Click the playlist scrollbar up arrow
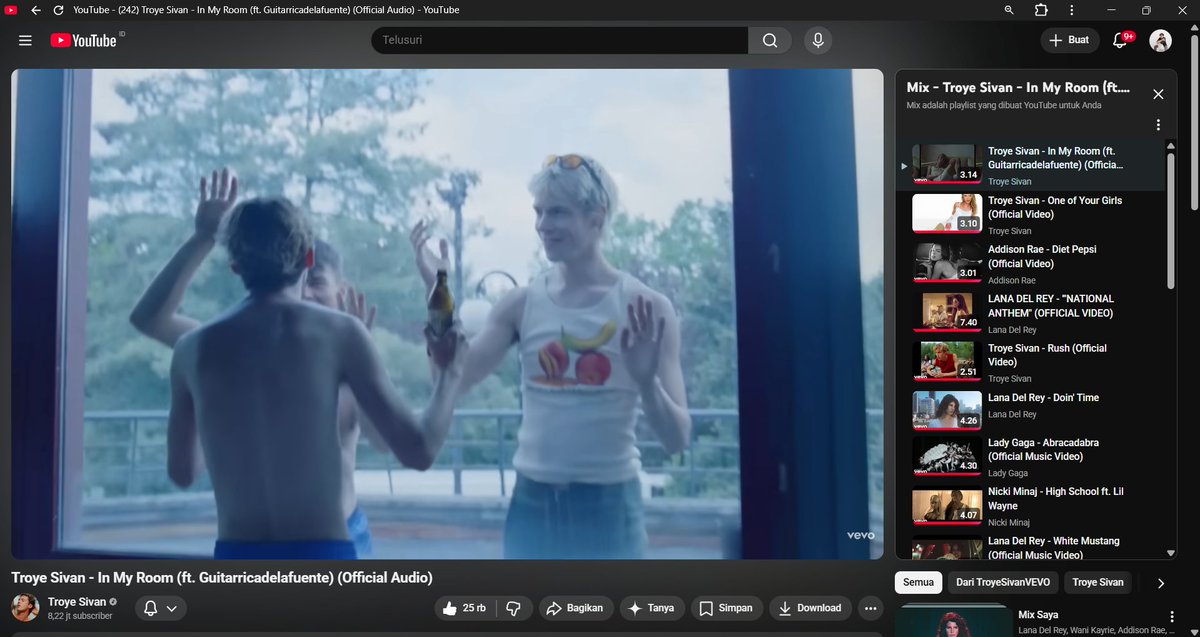Viewport: 1200px width, 637px height. 1171,145
